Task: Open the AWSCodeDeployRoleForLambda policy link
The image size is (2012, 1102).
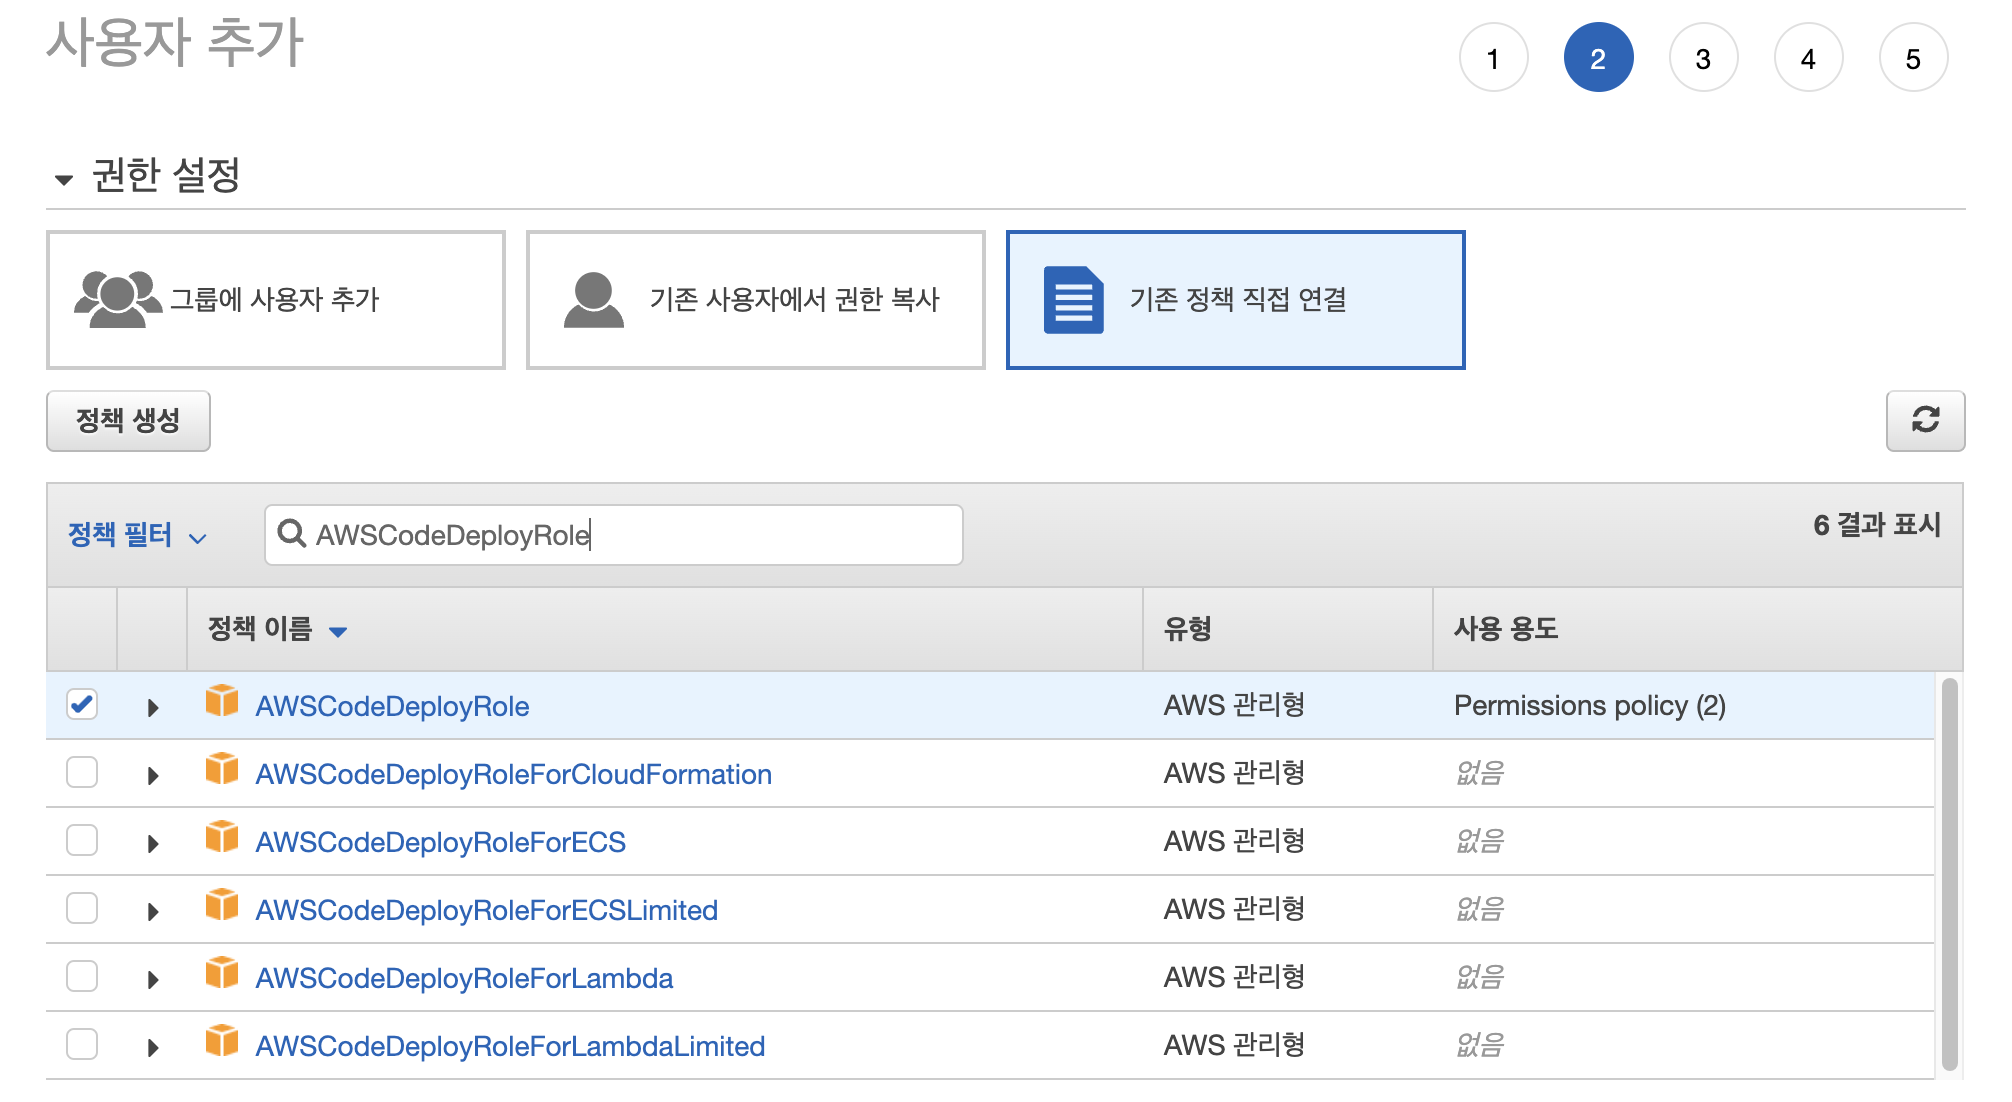Action: pyautogui.click(x=464, y=978)
